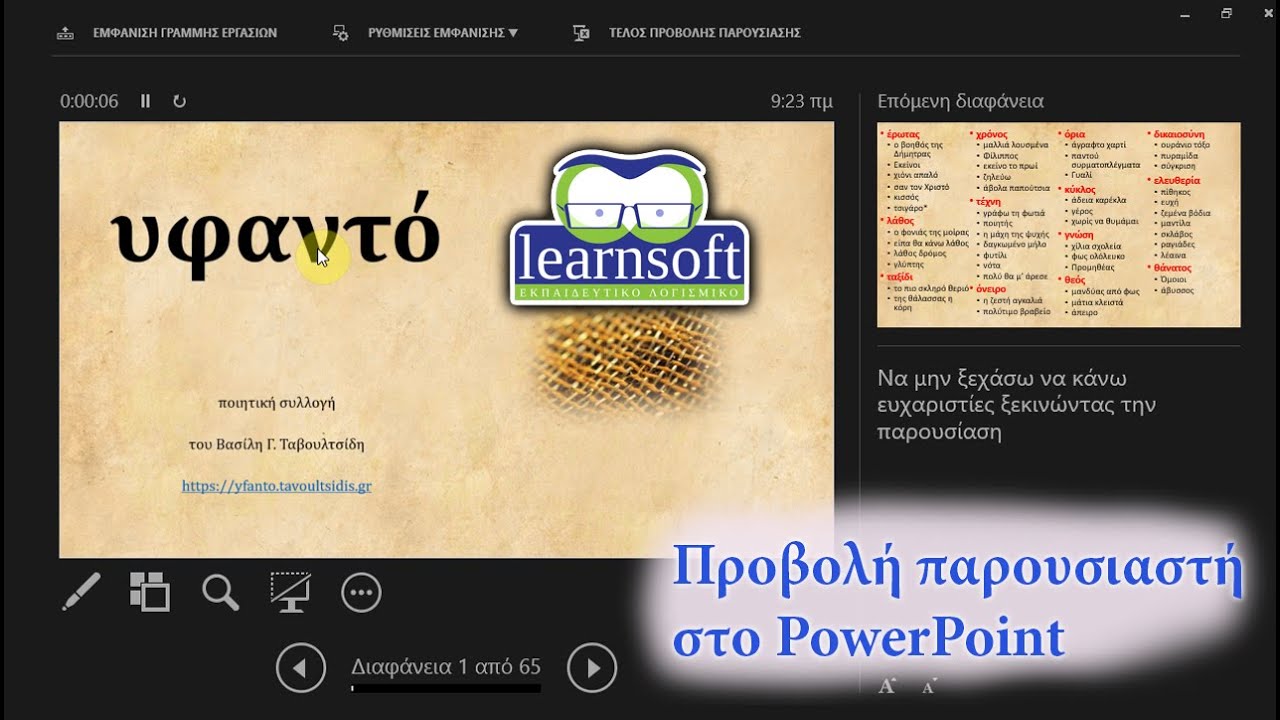Viewport: 1280px width, 720px height.
Task: Click the display settings icon
Action: pyautogui.click(x=341, y=33)
